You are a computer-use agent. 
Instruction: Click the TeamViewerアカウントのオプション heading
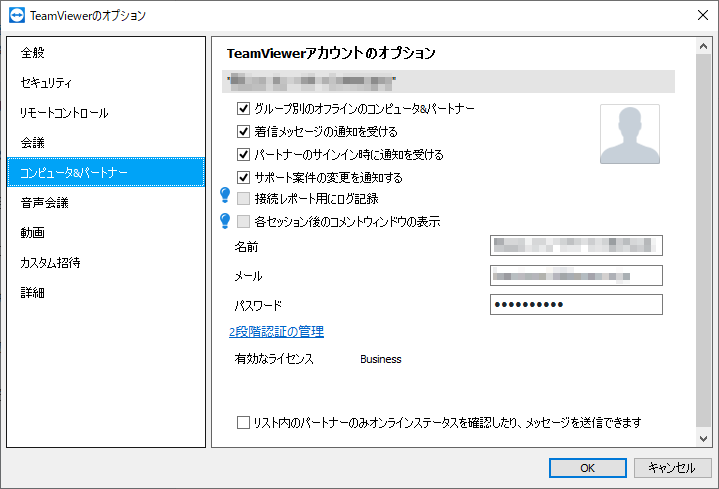click(331, 53)
